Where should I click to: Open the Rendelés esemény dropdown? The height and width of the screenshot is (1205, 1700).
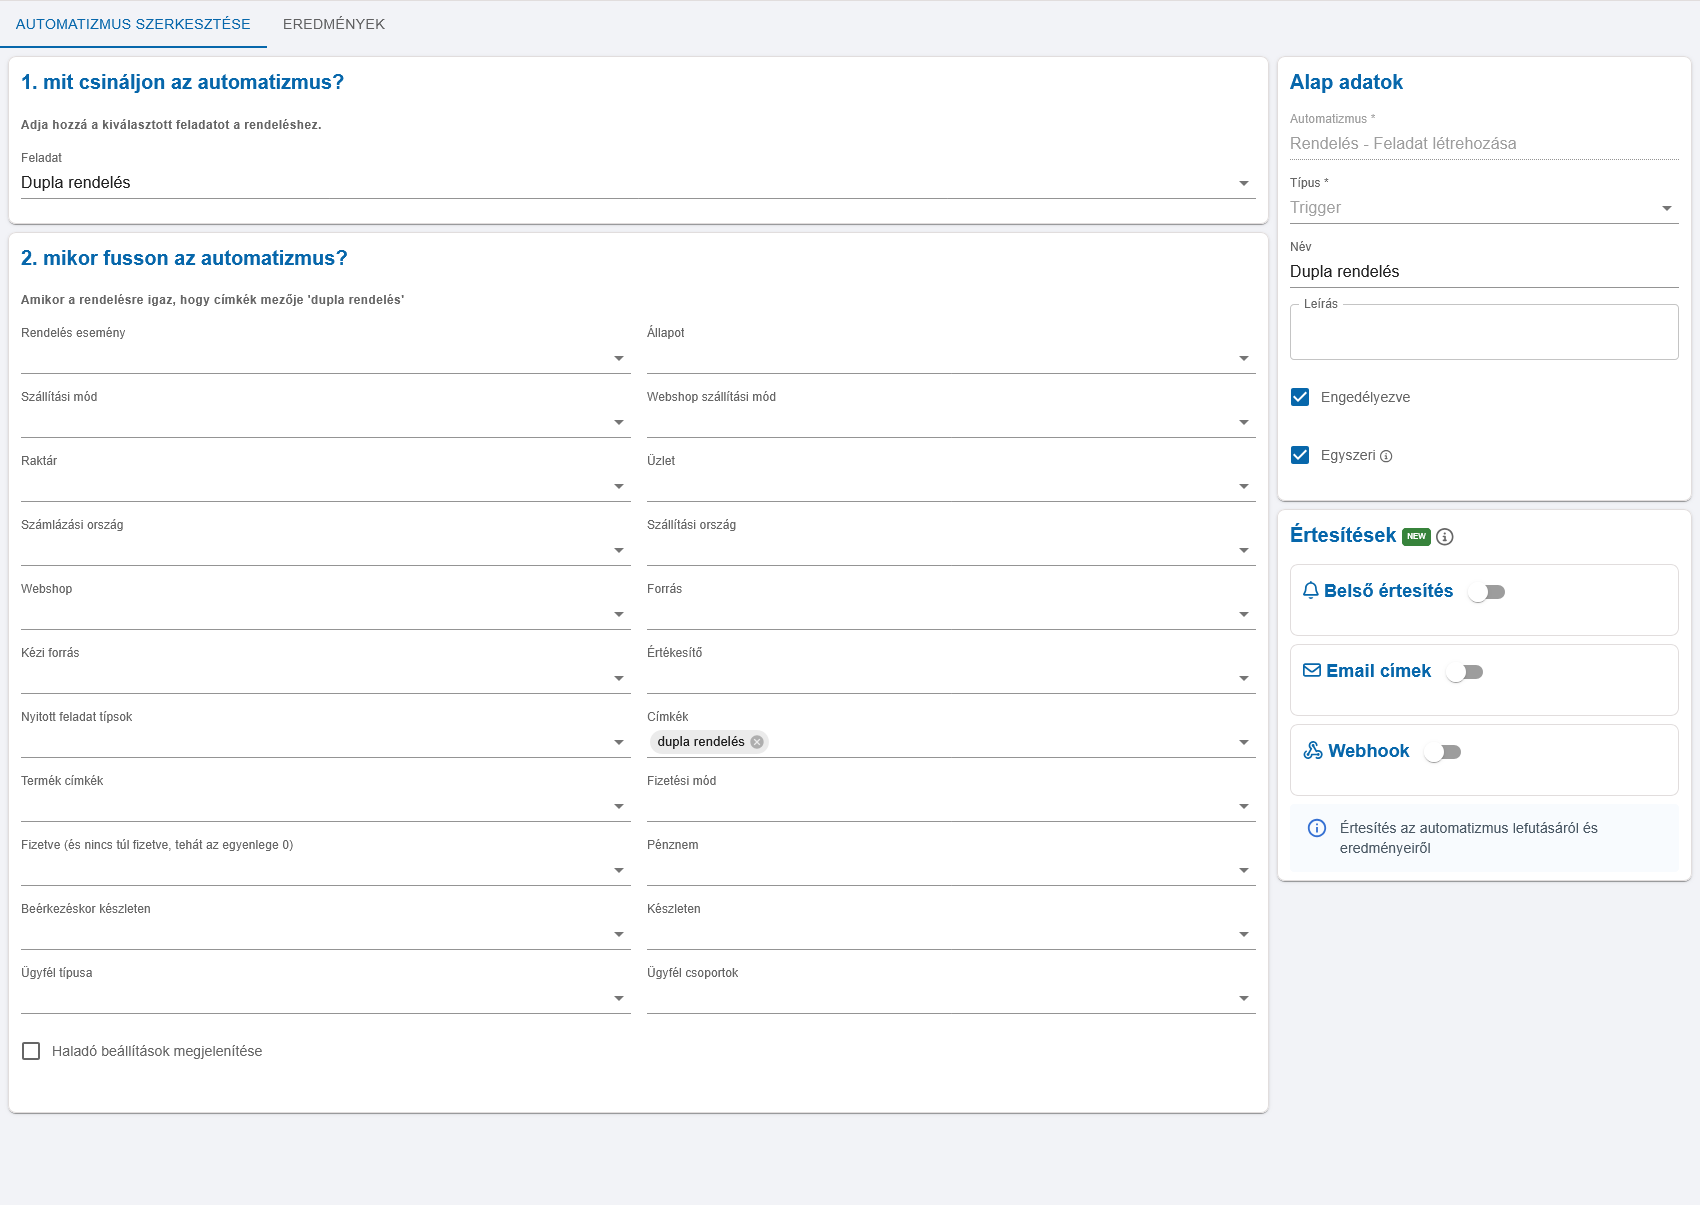coord(326,358)
